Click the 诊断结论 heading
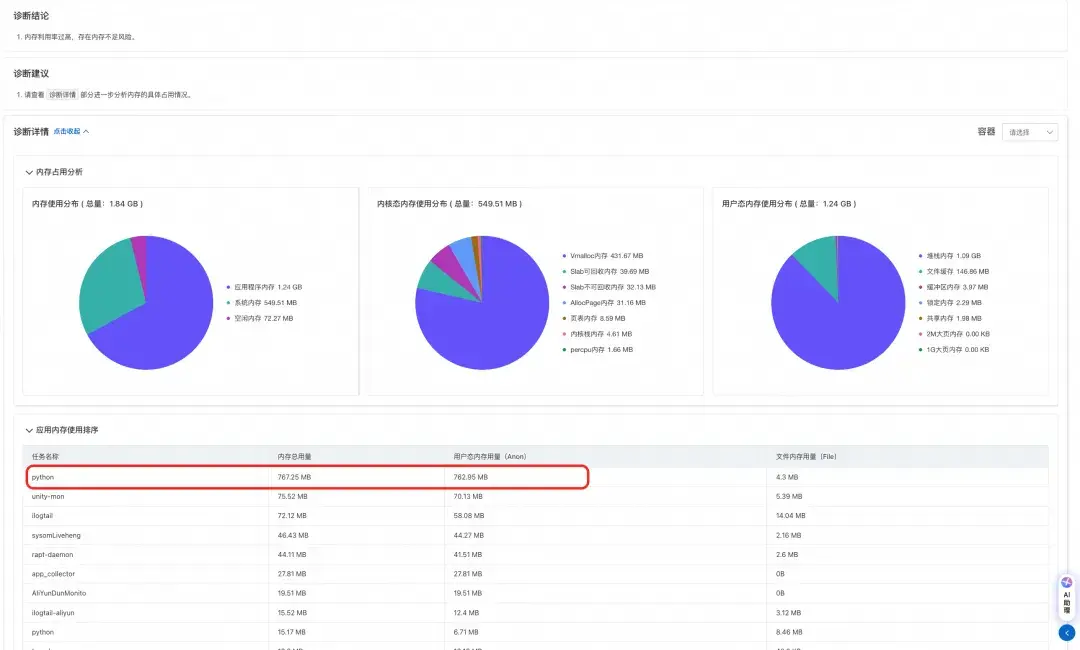This screenshot has height=650, width=1080. 31,15
